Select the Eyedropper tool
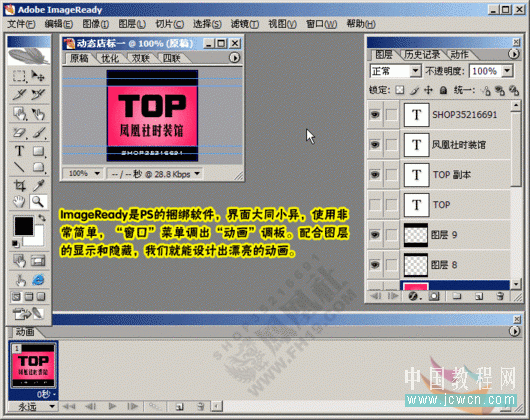The image size is (530, 420). [38, 185]
